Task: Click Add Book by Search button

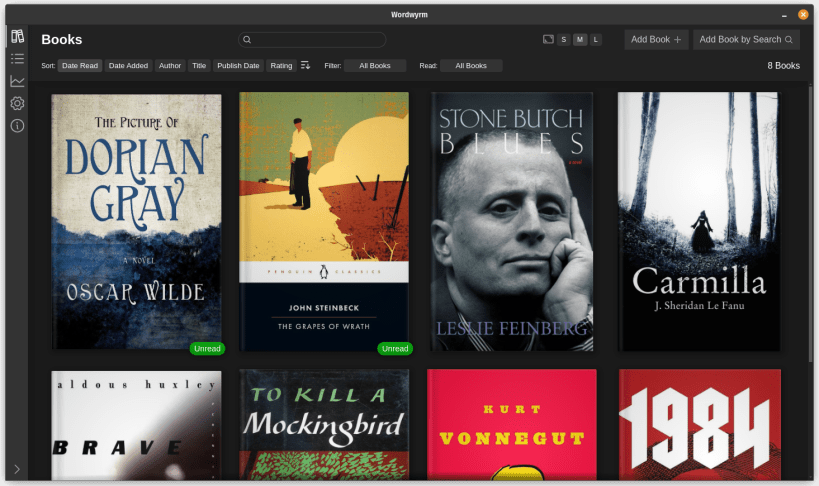Action: pos(746,40)
